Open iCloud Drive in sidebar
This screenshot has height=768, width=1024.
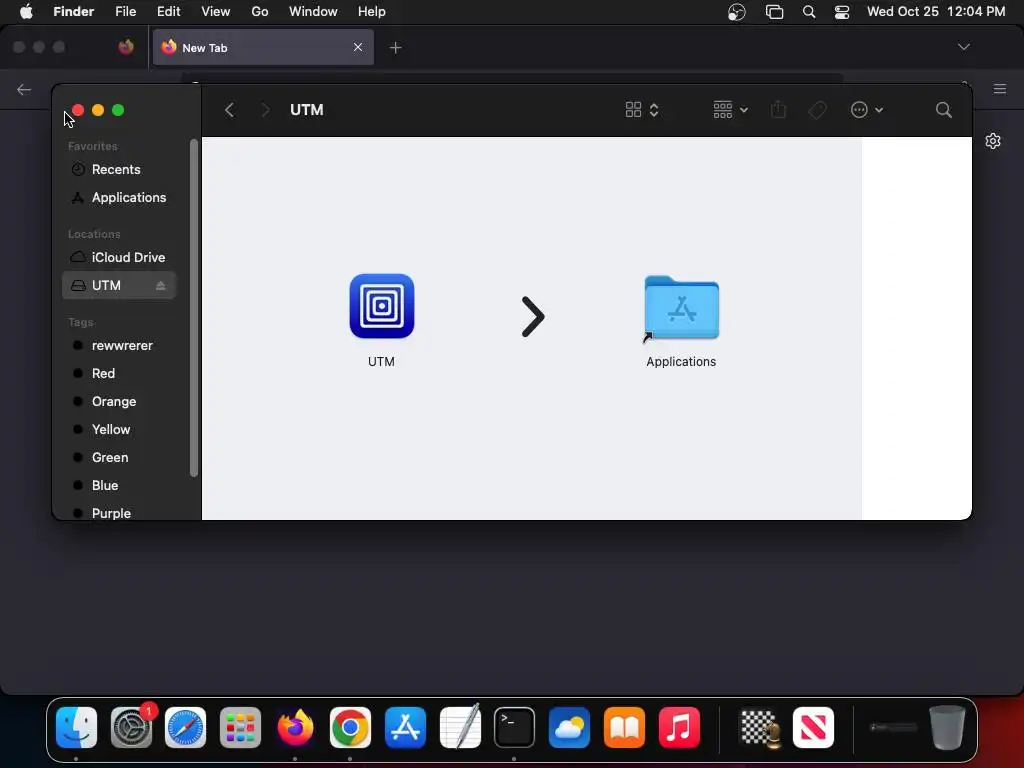[x=119, y=257]
